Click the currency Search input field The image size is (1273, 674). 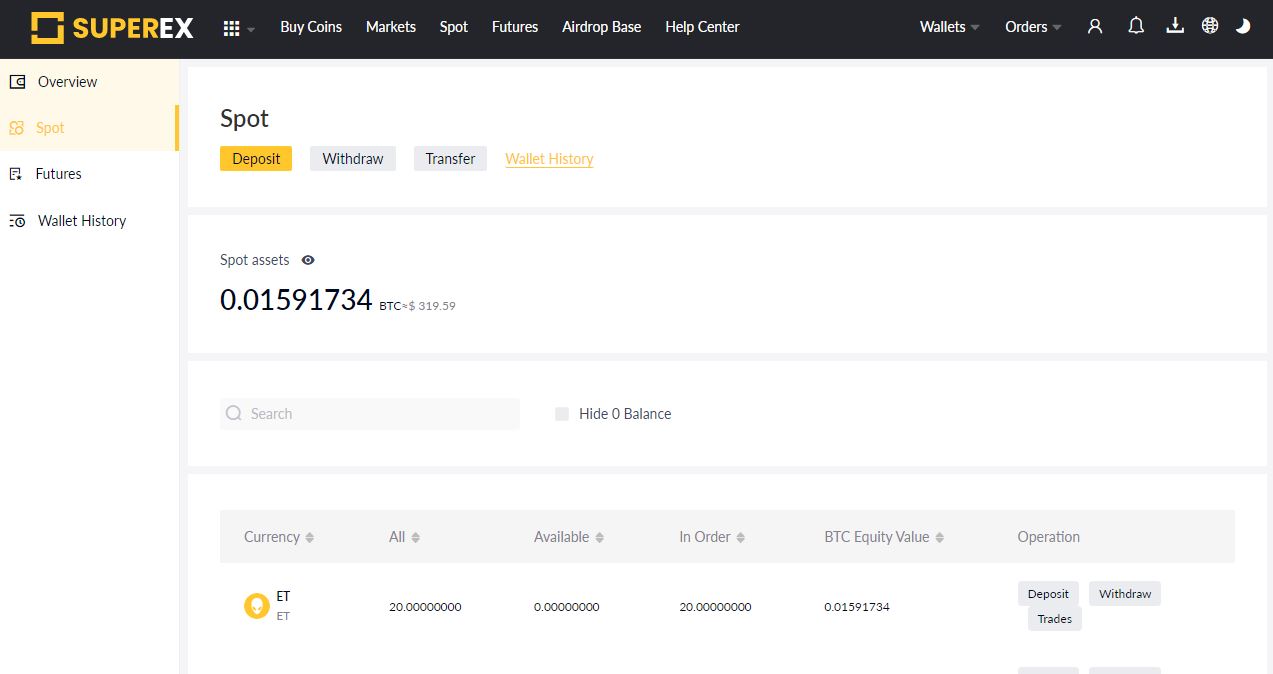coord(380,414)
